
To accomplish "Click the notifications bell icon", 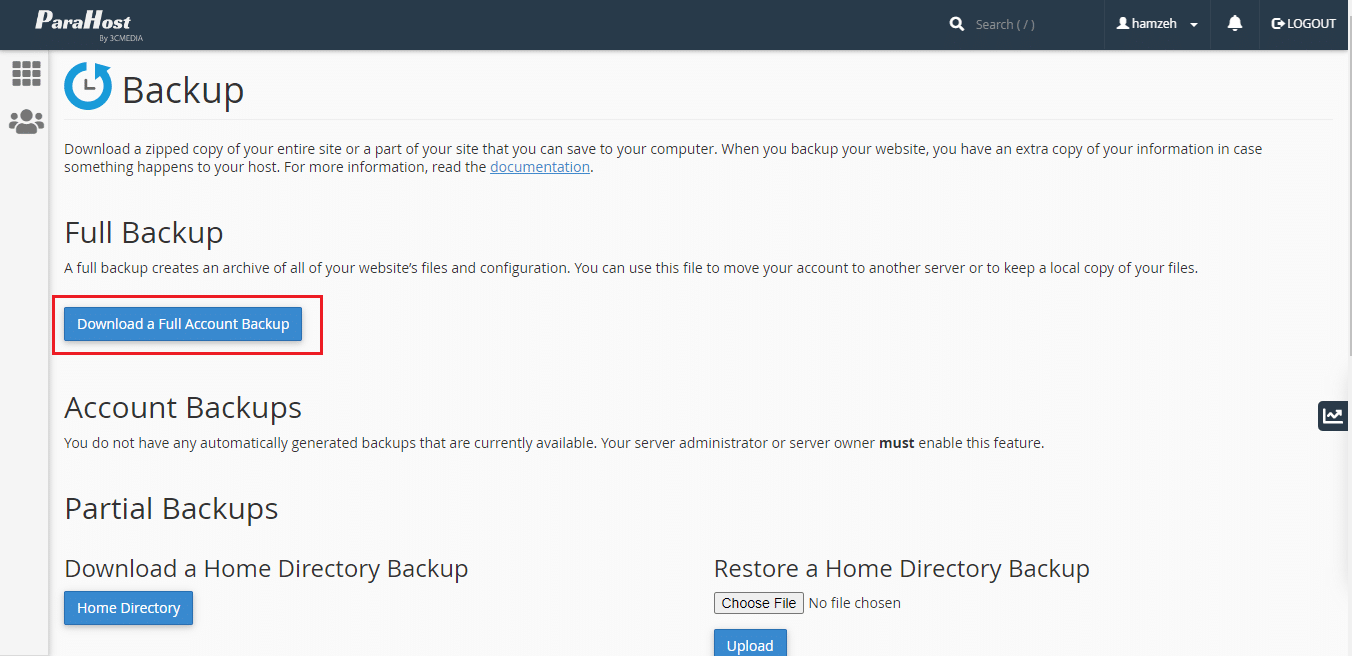I will pos(1235,24).
